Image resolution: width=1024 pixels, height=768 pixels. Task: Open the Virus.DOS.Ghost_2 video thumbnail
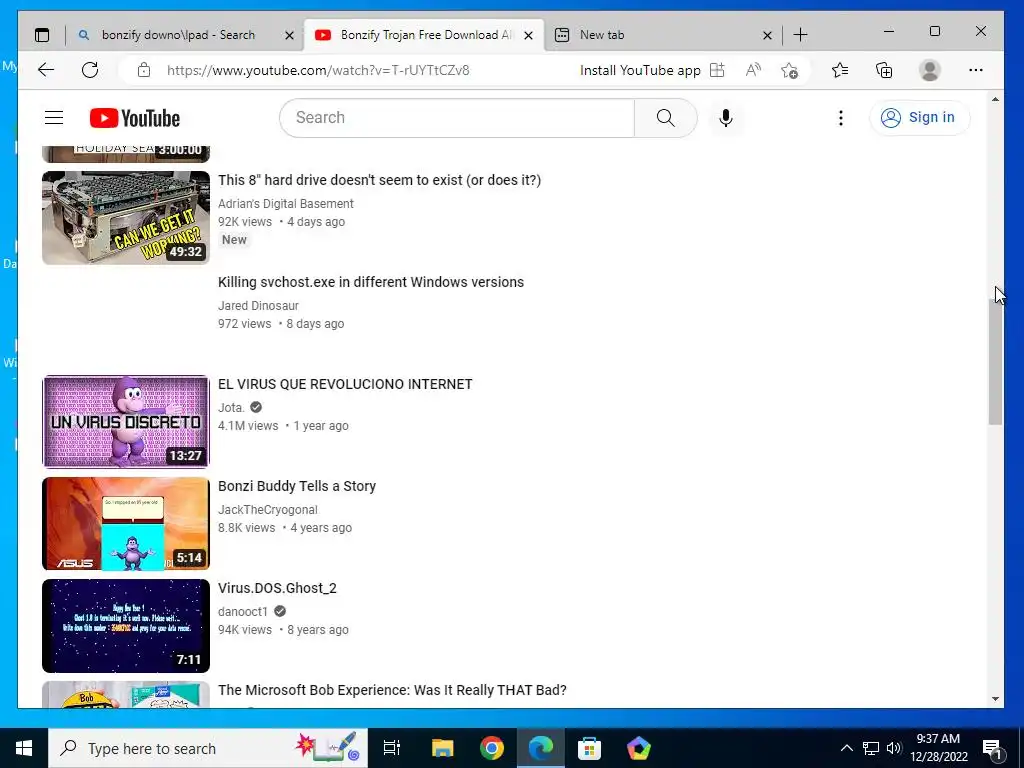click(x=126, y=626)
